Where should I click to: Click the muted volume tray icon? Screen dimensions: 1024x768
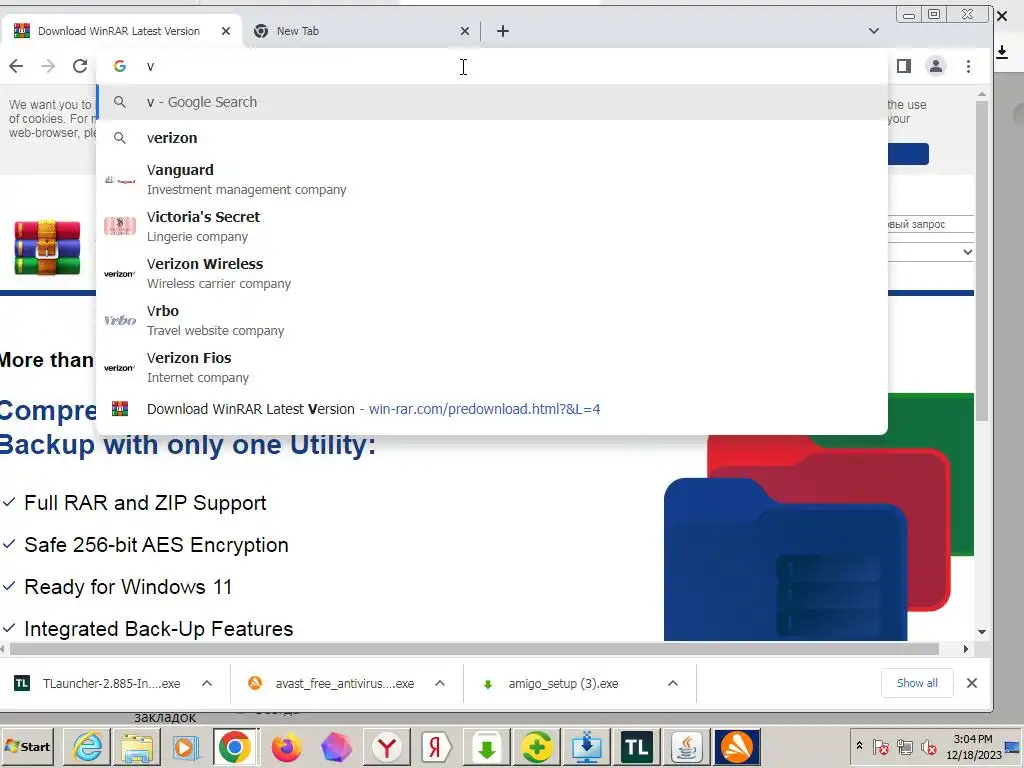click(x=929, y=747)
